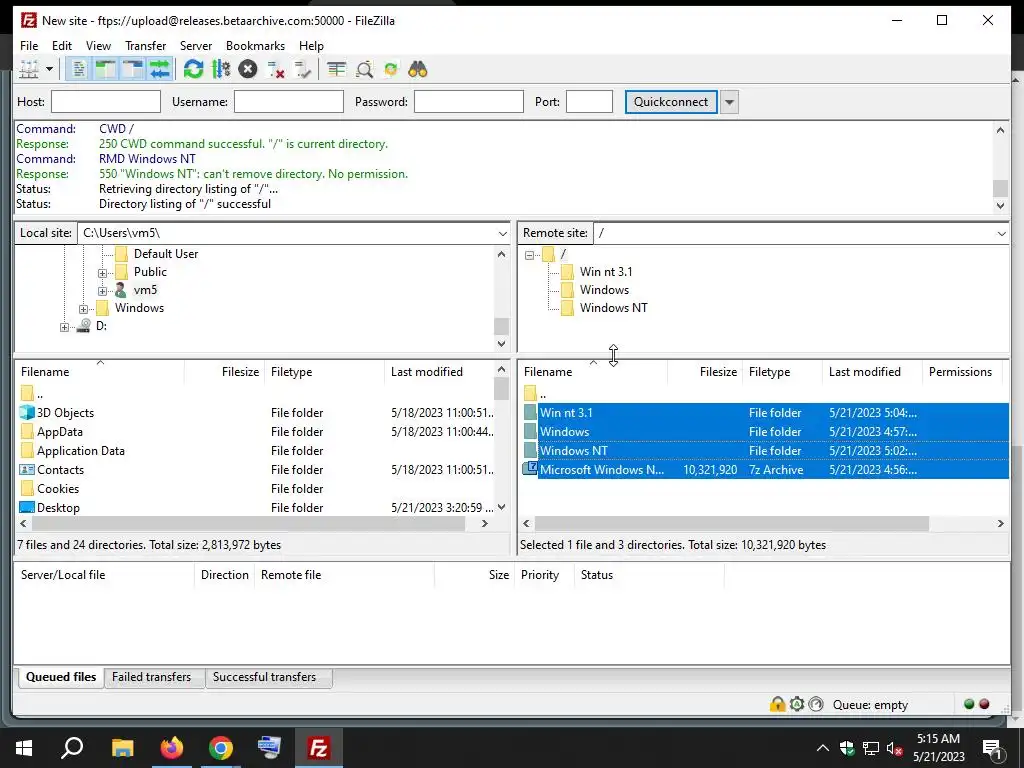
Task: Refresh file and folder lists
Action: pos(193,69)
